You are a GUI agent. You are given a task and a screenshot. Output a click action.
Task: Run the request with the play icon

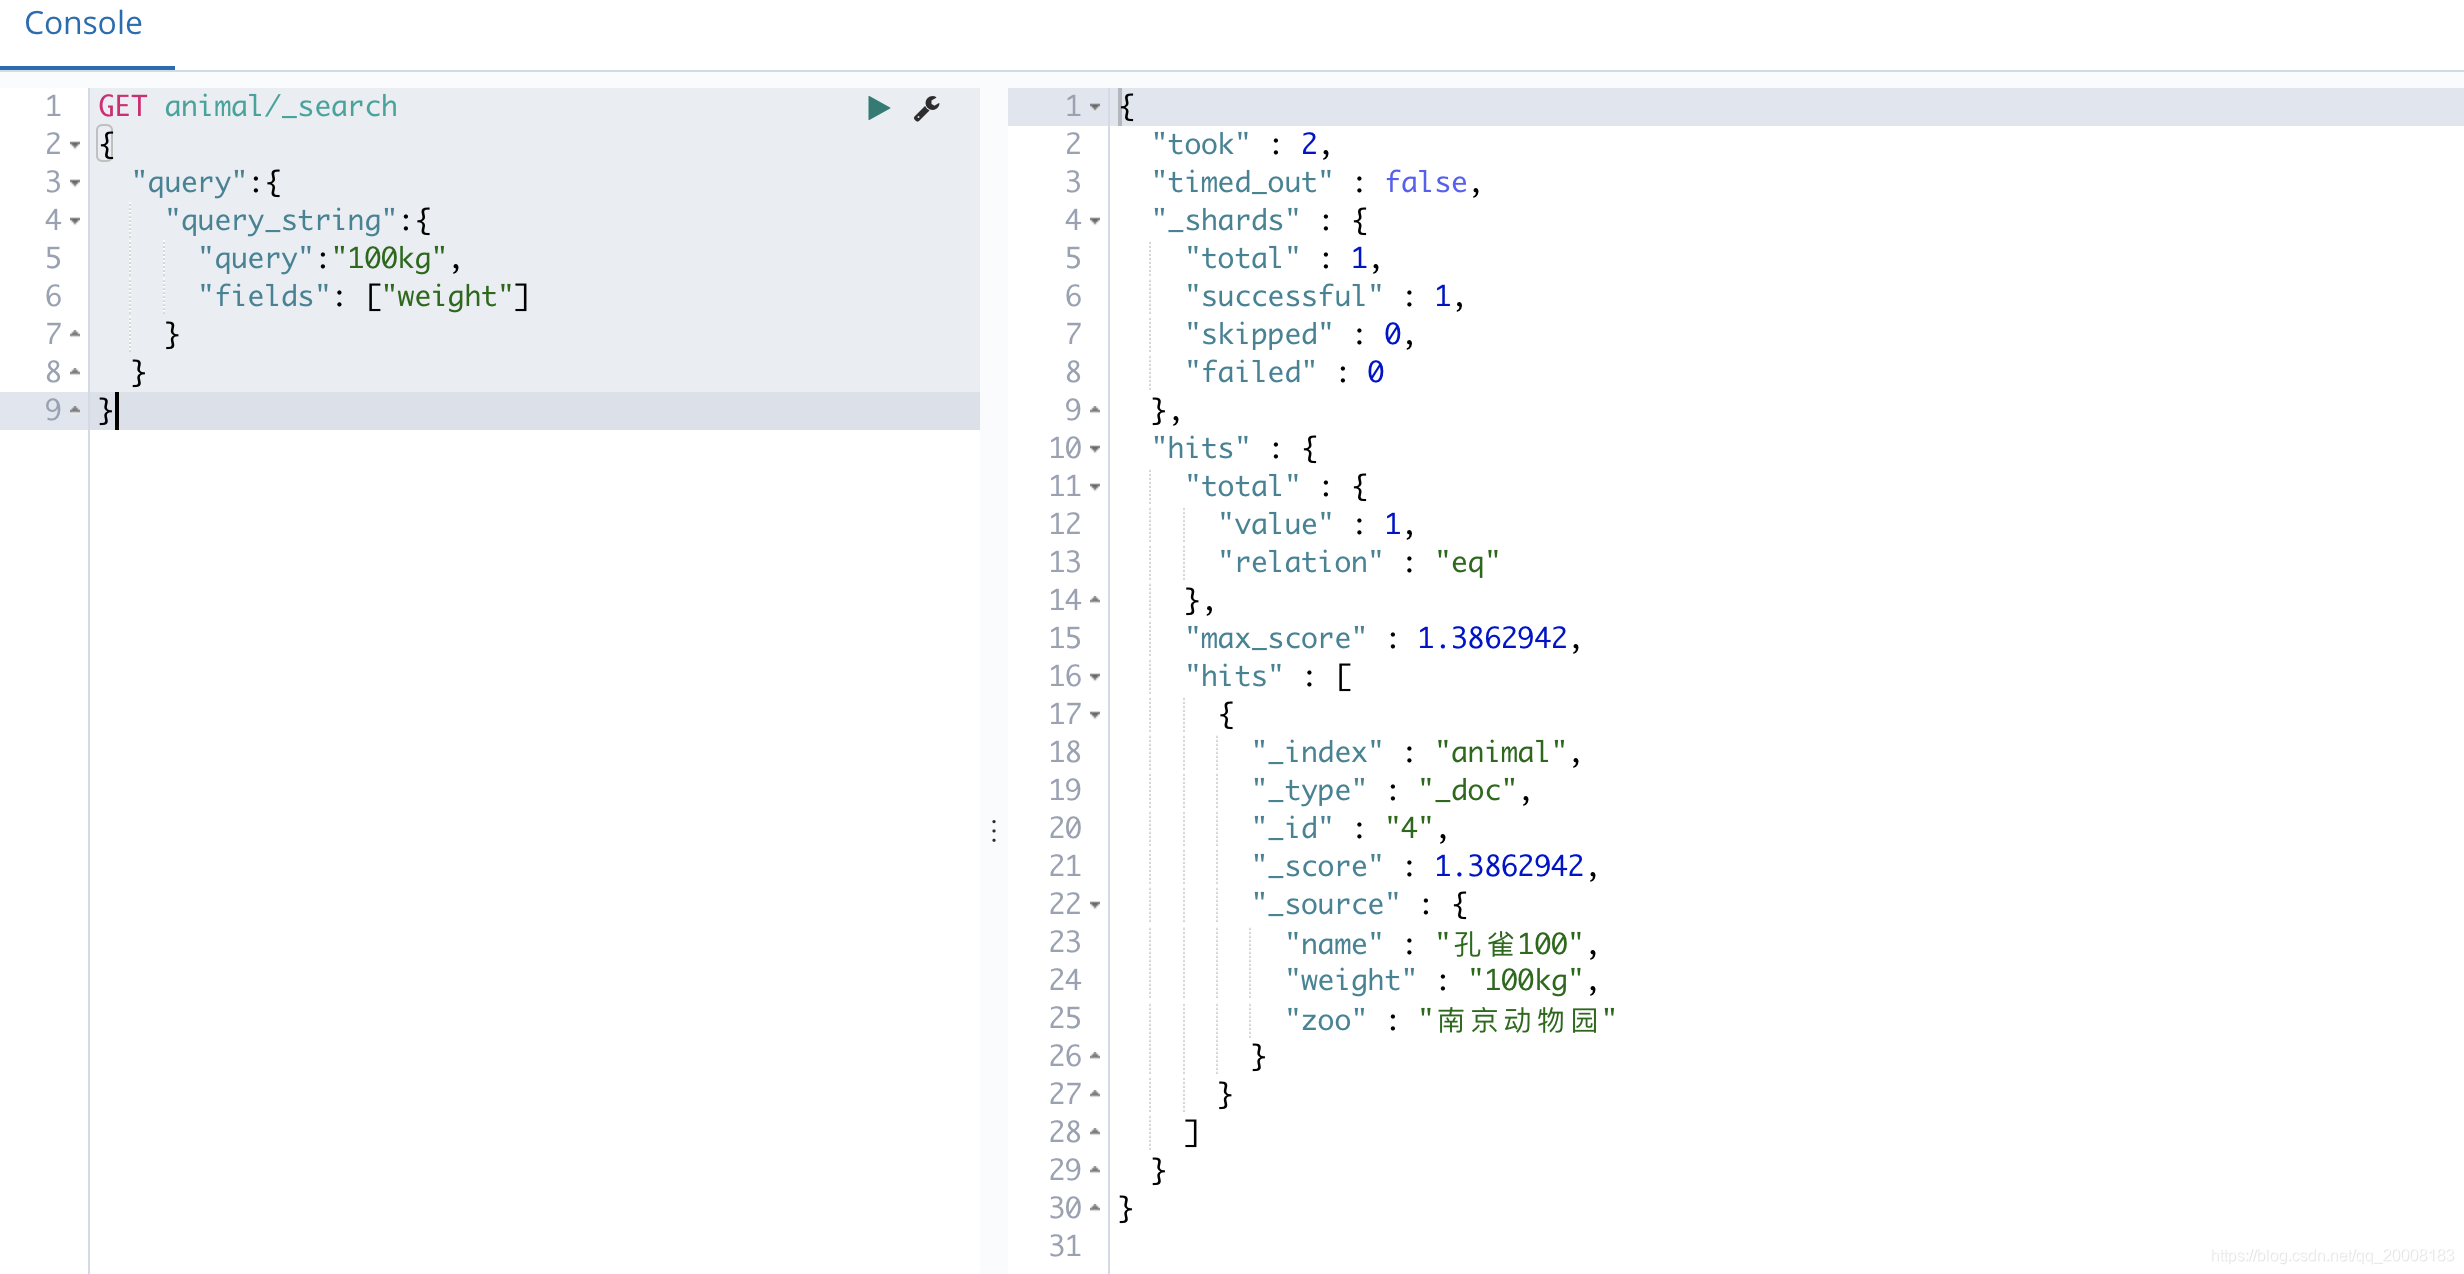878,108
